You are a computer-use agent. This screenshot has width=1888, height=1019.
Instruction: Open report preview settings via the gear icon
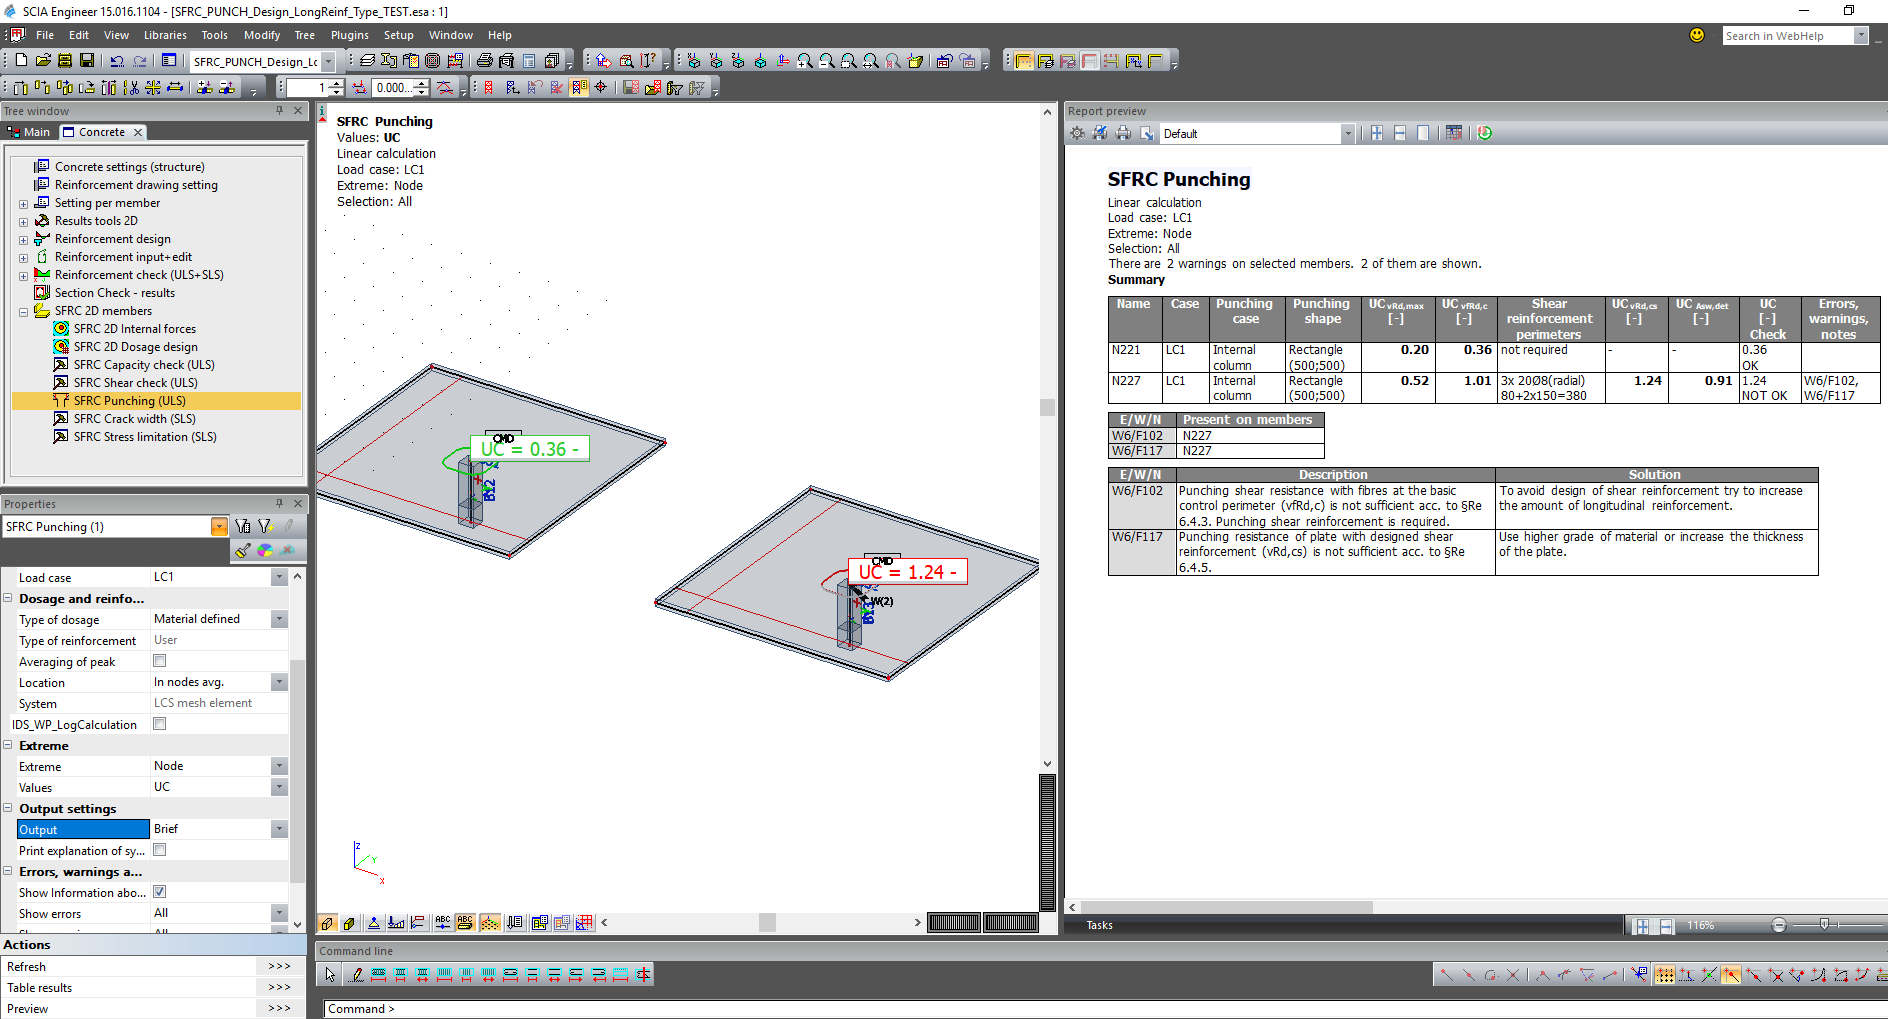(1077, 133)
